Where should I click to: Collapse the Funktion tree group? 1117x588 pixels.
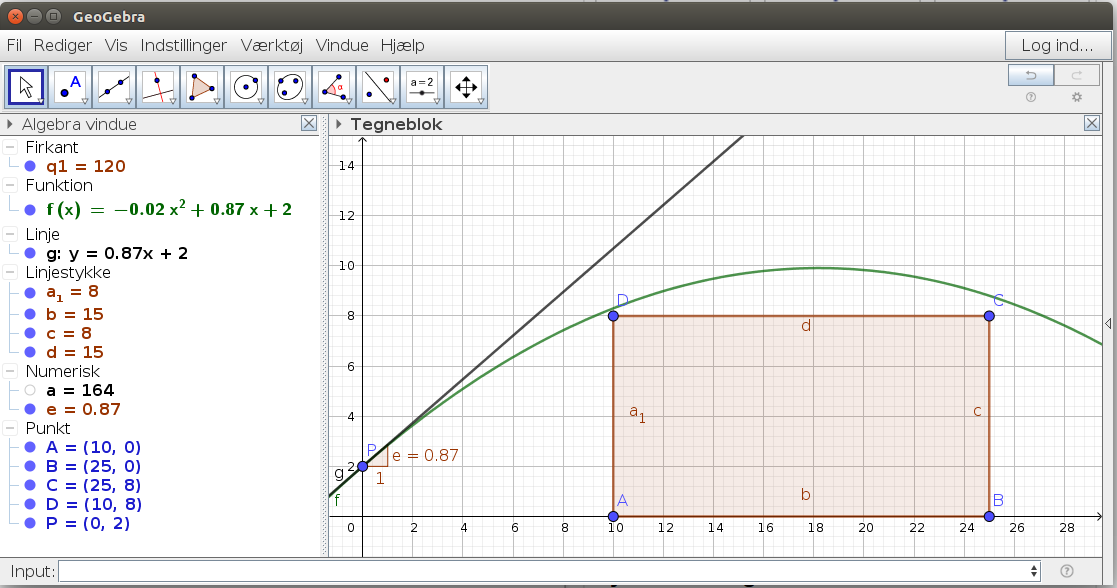click(10, 185)
